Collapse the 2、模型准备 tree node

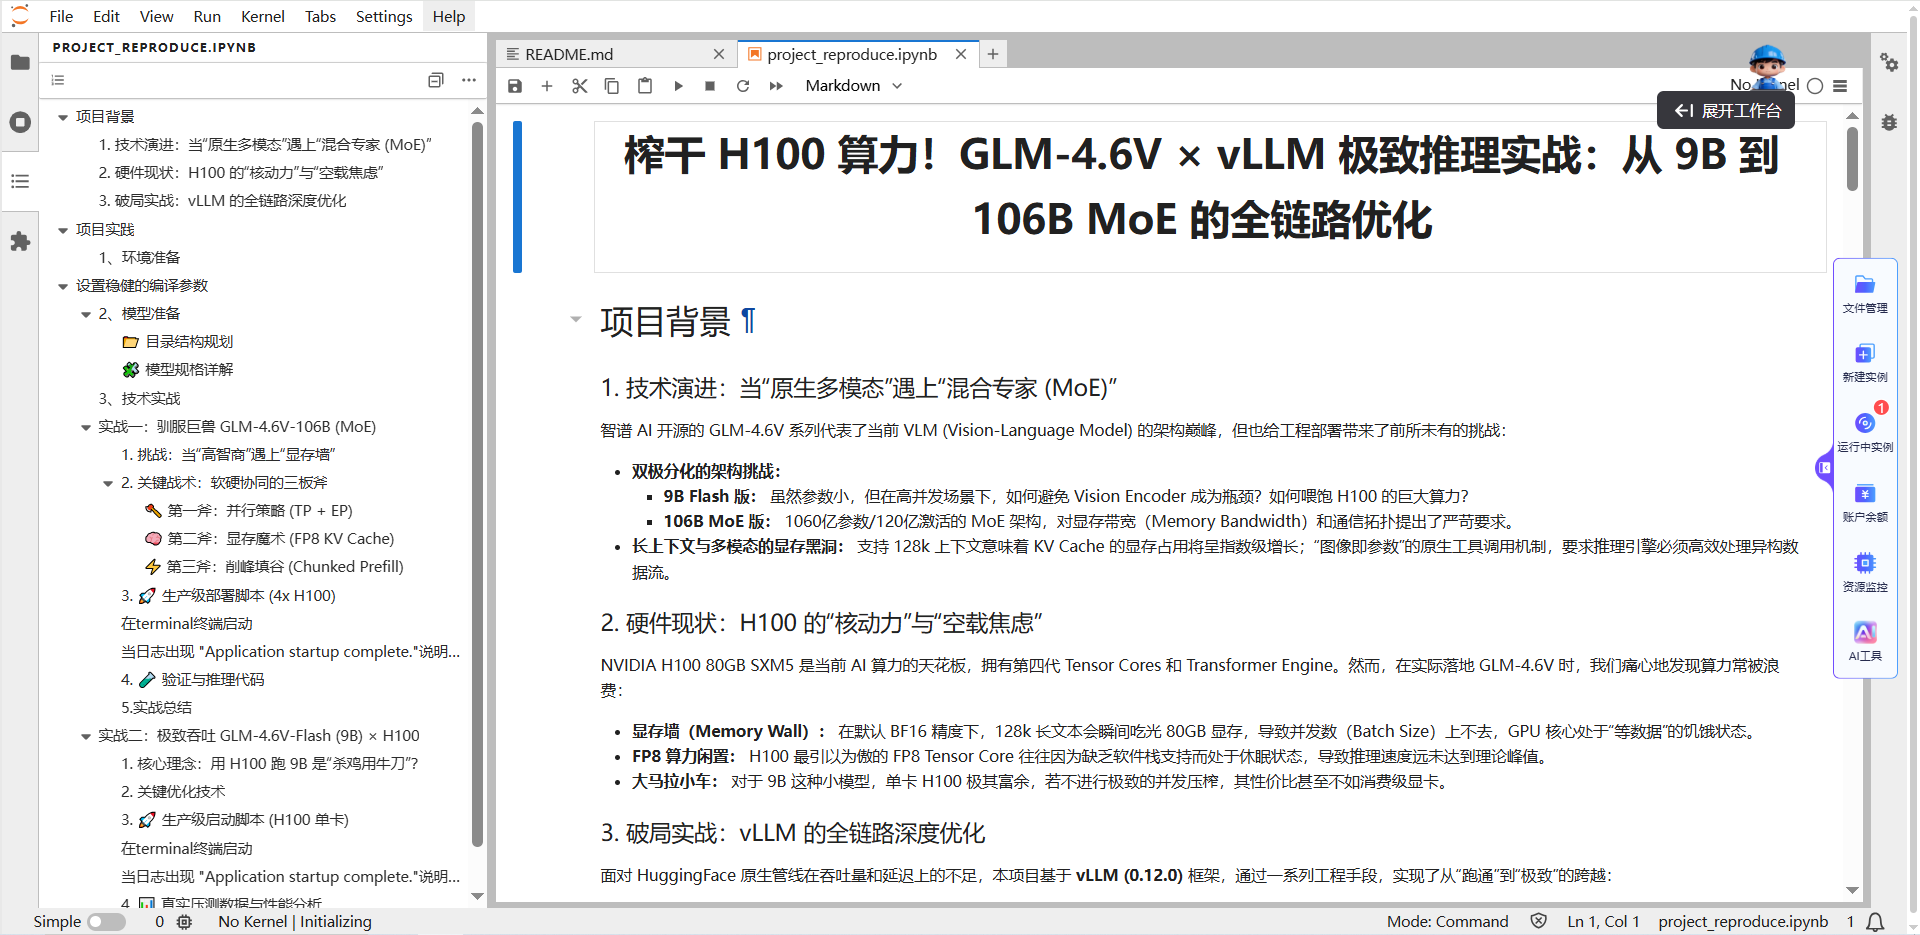[x=86, y=314]
